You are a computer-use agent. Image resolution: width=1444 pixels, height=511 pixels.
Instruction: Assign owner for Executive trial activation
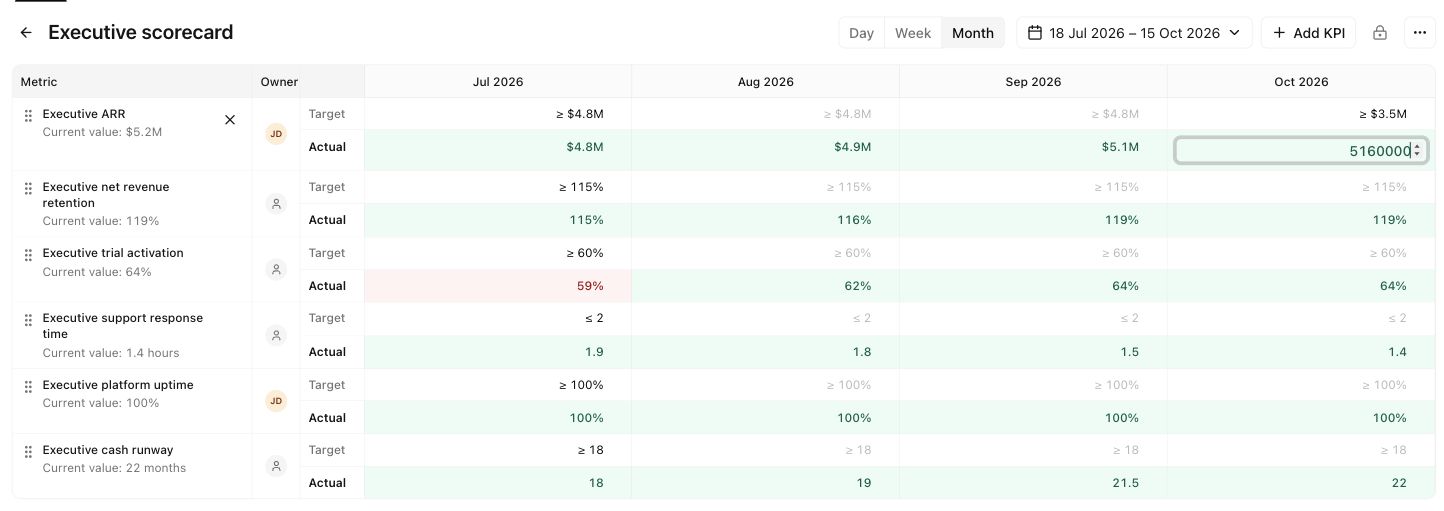pyautogui.click(x=276, y=270)
